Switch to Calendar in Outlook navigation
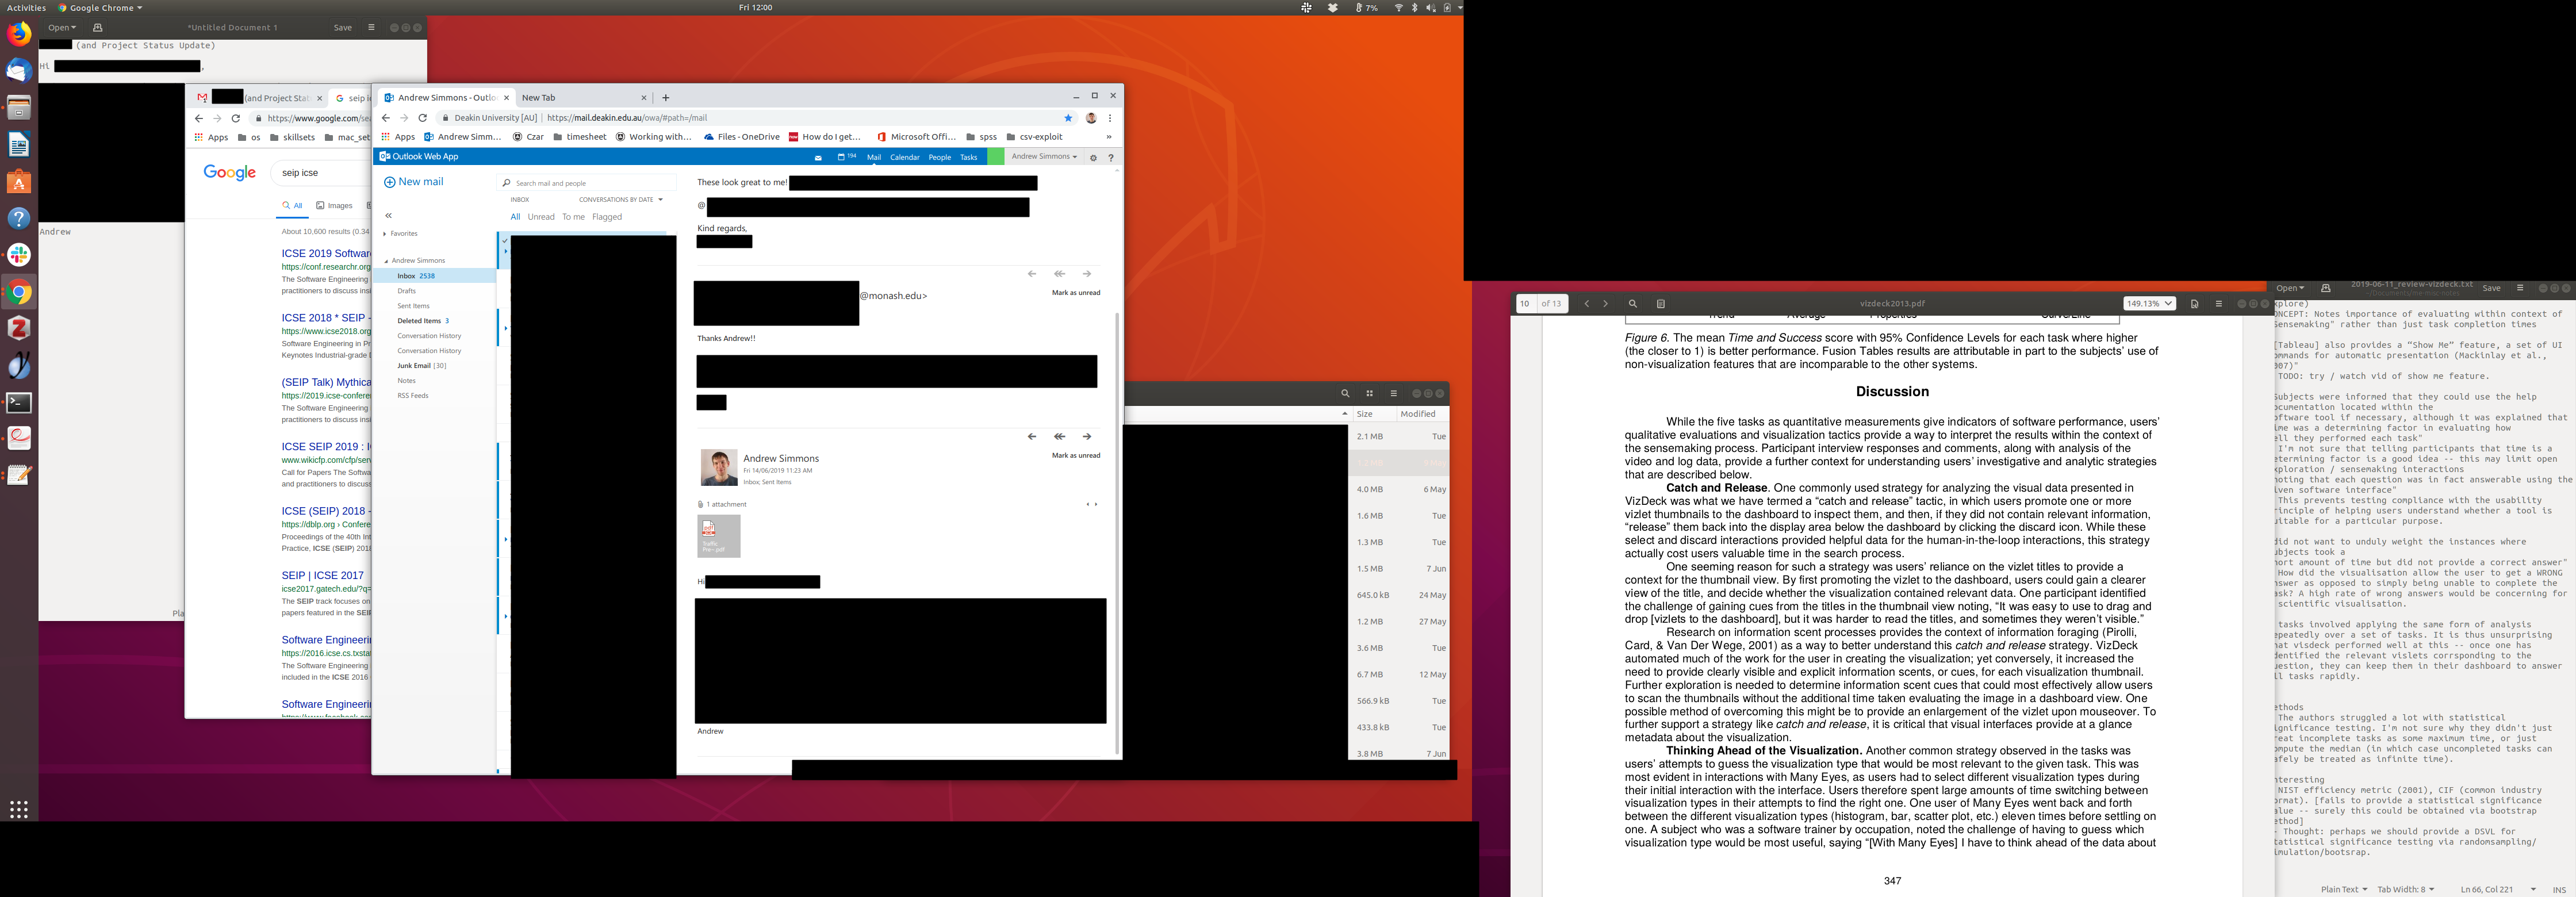Viewport: 2576px width, 897px height. coord(904,157)
